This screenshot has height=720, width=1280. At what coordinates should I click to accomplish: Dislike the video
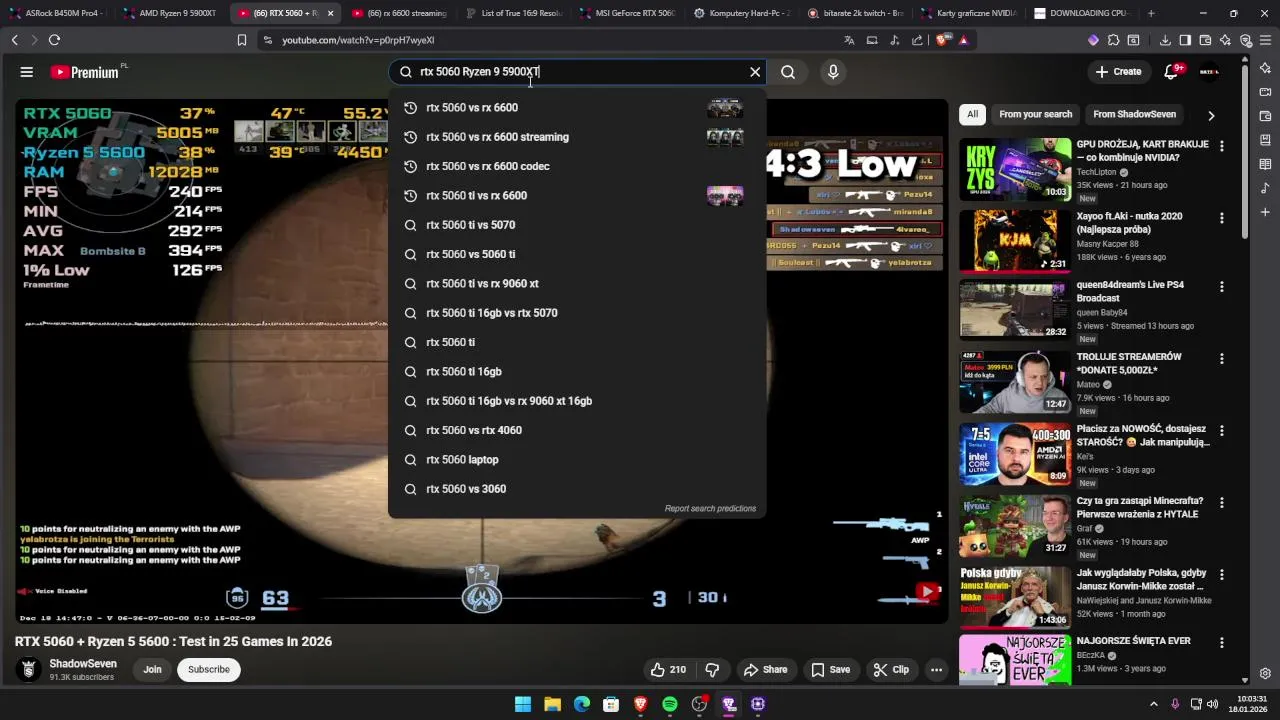tap(712, 670)
